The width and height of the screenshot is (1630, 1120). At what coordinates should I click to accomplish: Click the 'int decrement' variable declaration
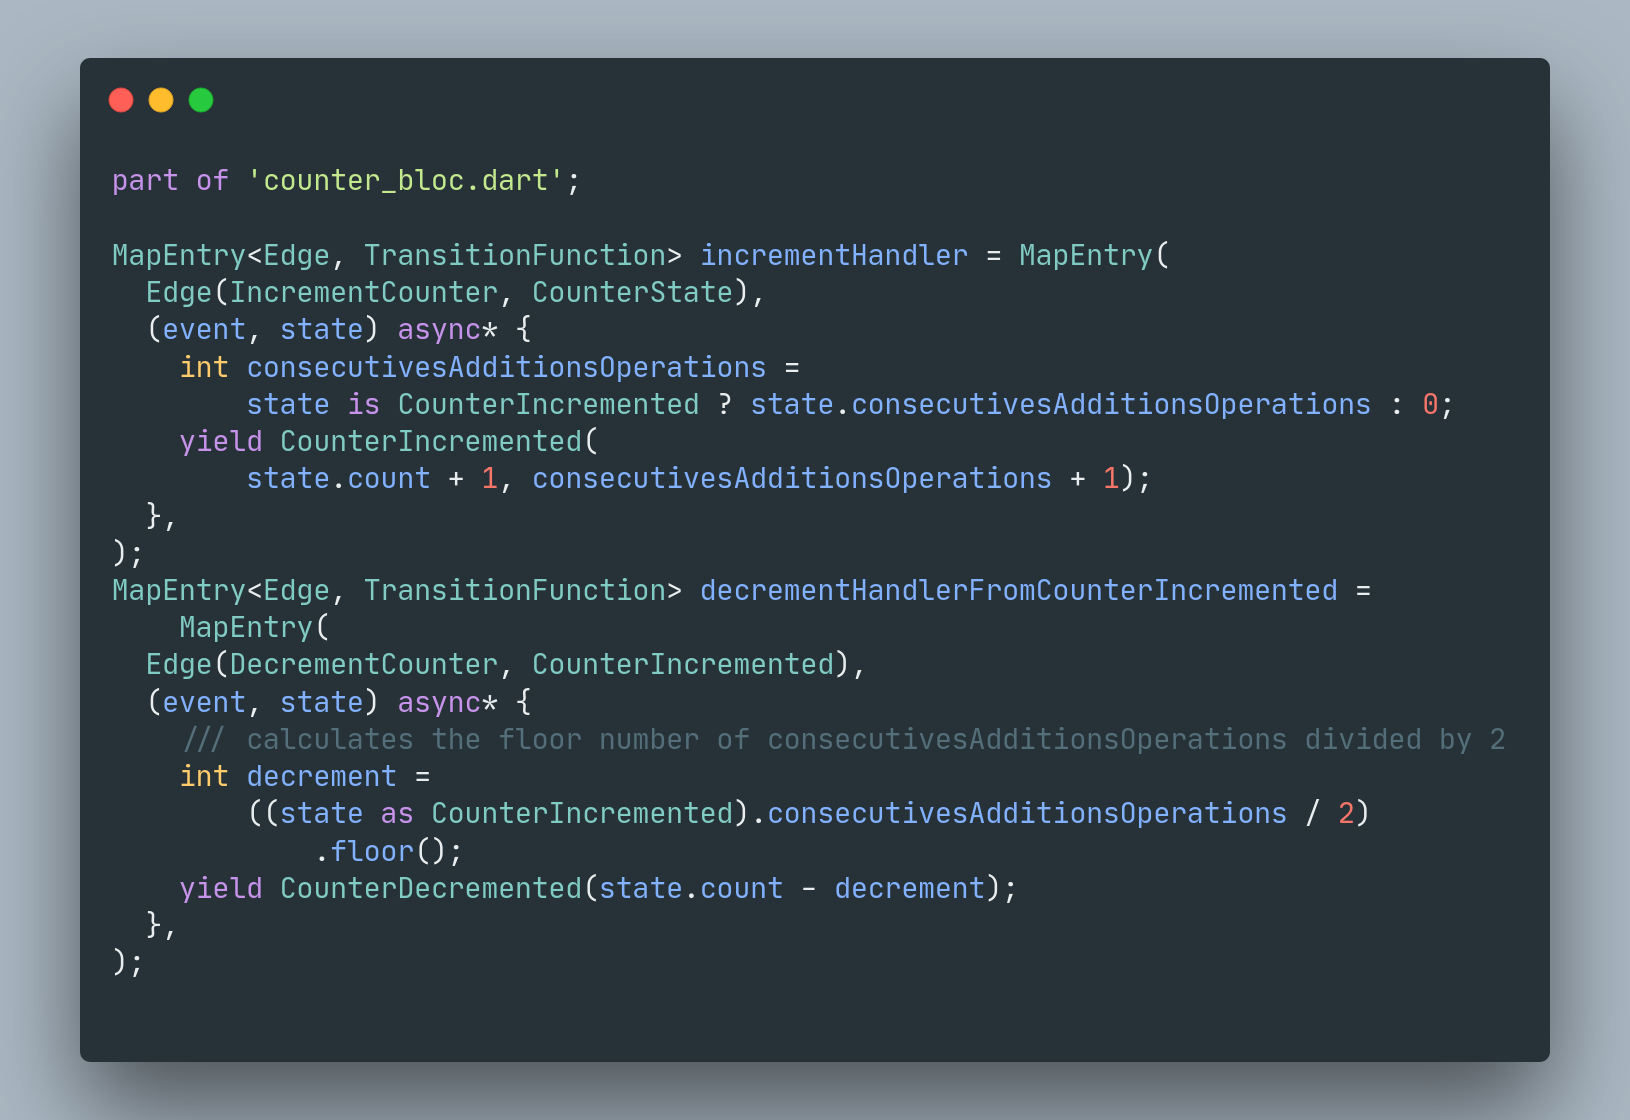(x=288, y=776)
